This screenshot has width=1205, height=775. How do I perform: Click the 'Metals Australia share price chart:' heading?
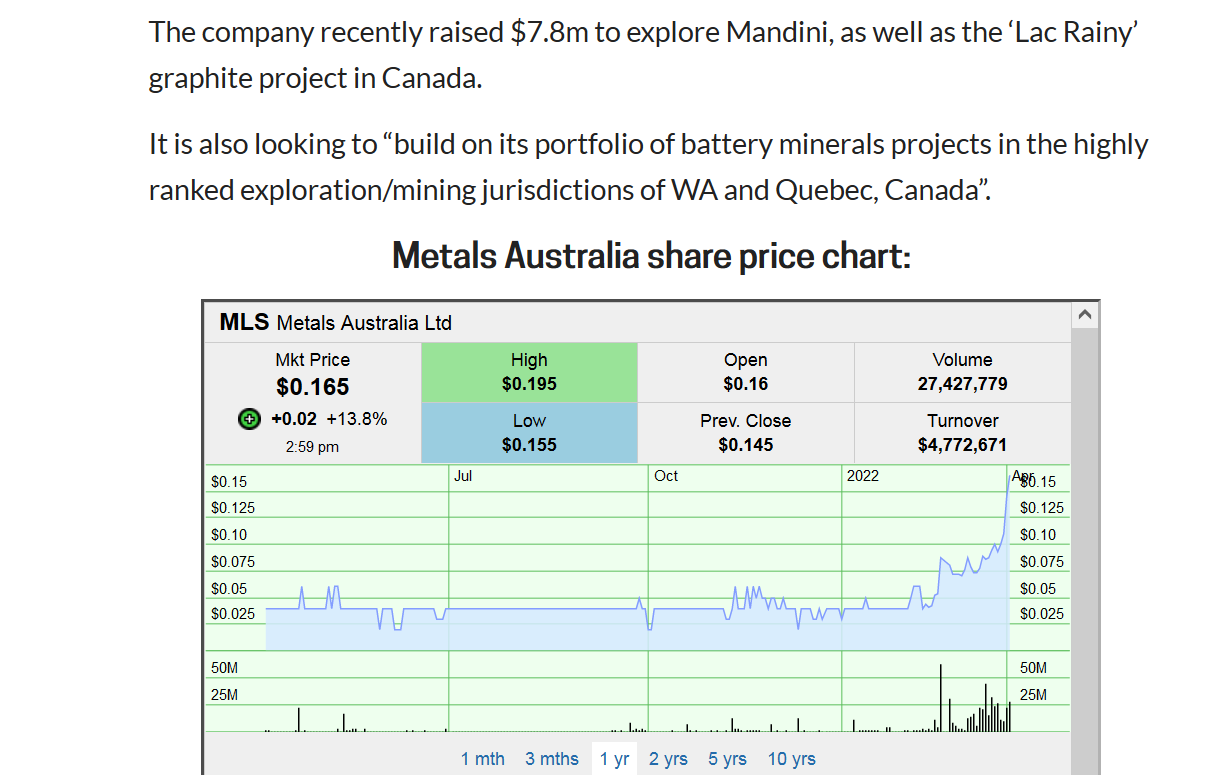(x=652, y=256)
